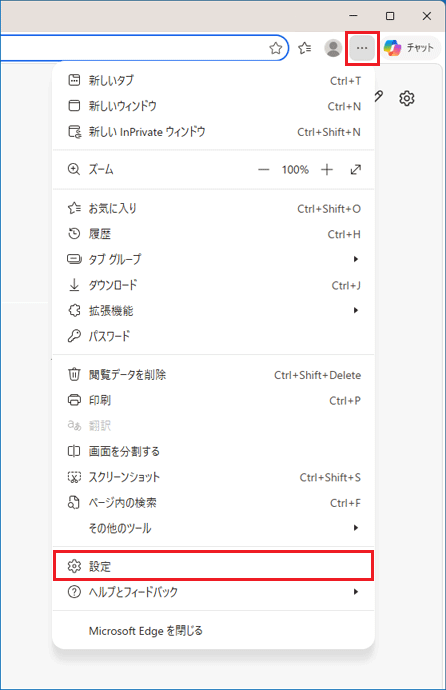Viewport: 446px width, 690px height.
Task: Click the new window icon in menu
Action: click(x=74, y=106)
